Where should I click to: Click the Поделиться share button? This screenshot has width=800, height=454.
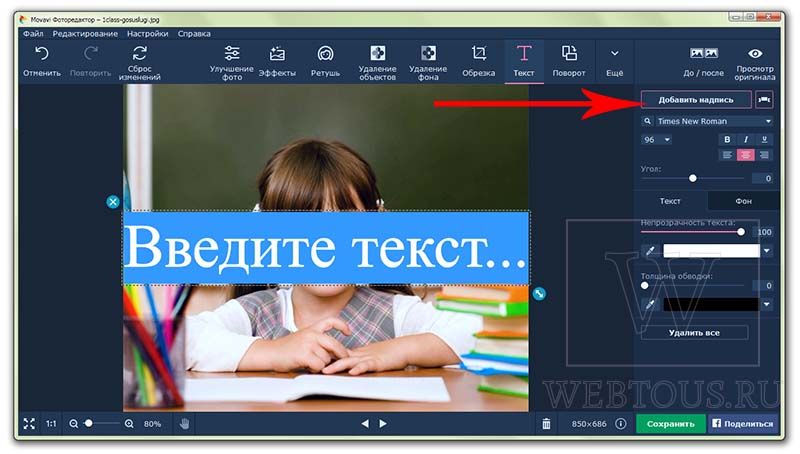click(x=743, y=423)
